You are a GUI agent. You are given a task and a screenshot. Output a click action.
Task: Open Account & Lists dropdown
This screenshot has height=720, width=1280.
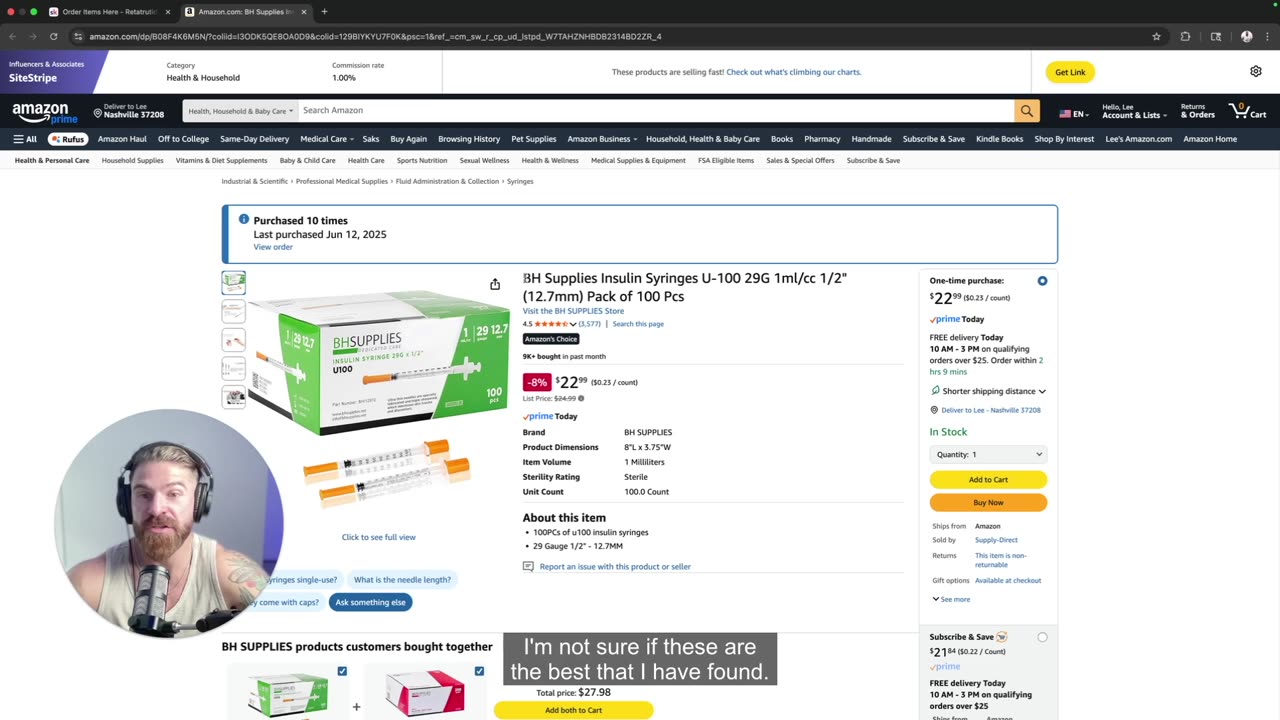pyautogui.click(x=1134, y=111)
